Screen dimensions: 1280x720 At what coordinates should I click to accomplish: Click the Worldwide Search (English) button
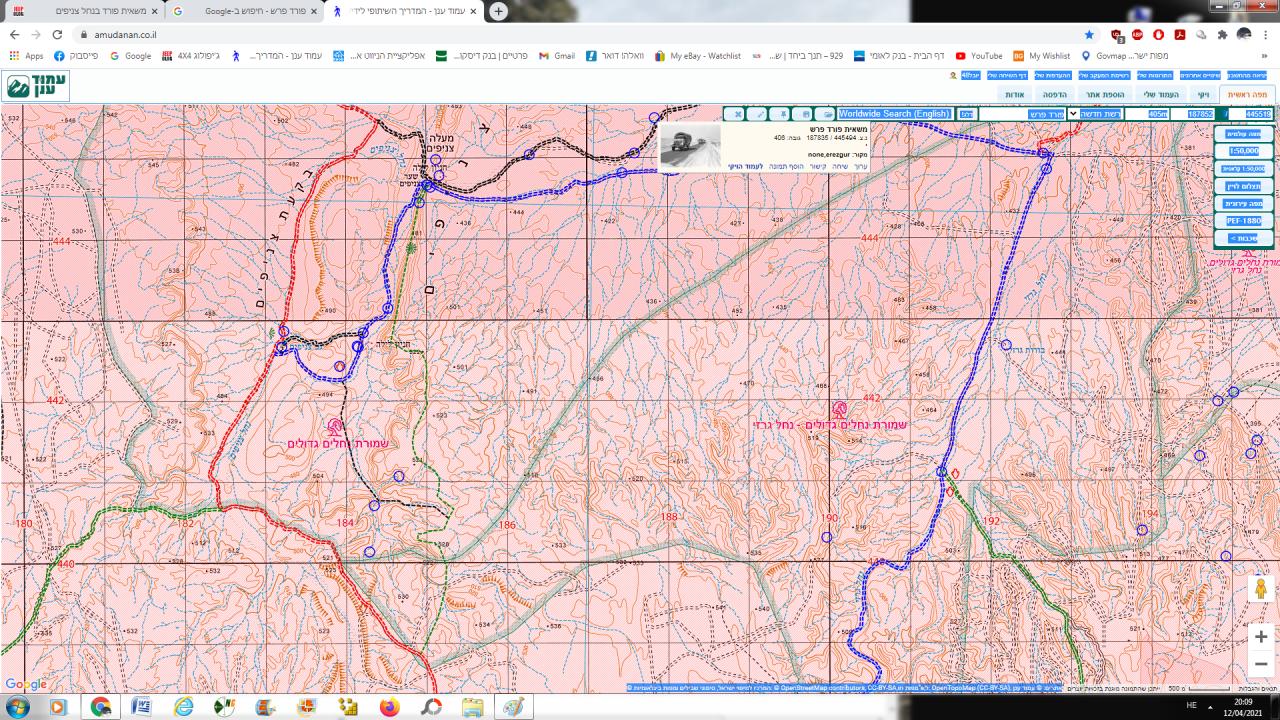click(x=894, y=114)
